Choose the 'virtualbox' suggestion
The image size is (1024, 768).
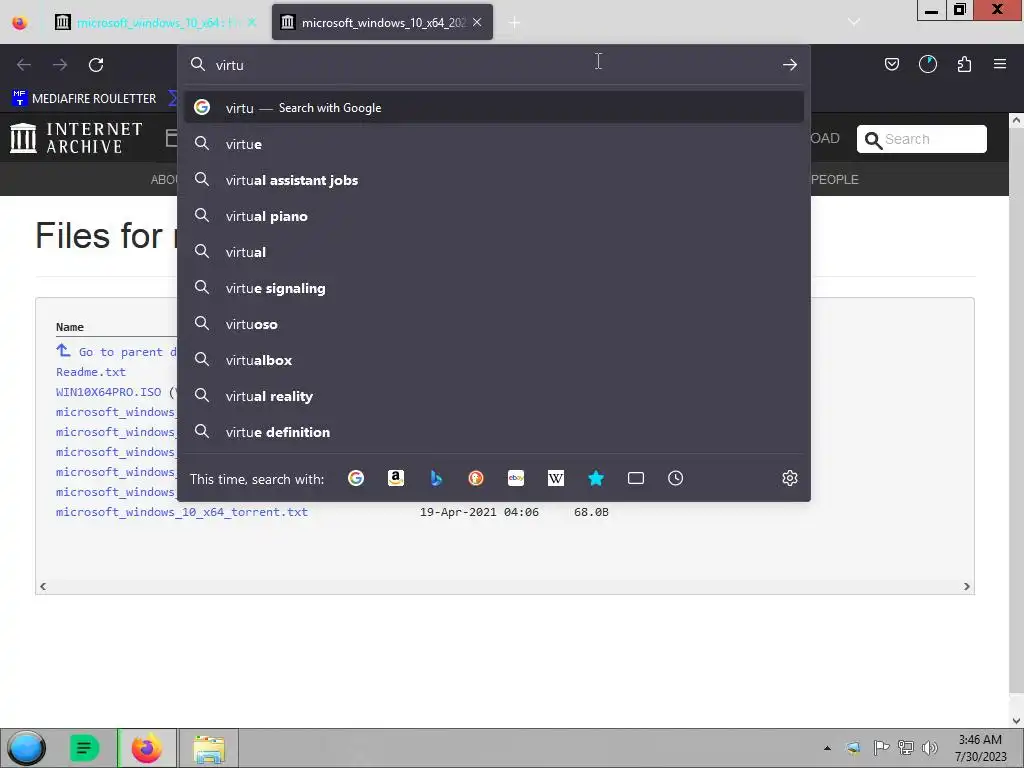494,360
